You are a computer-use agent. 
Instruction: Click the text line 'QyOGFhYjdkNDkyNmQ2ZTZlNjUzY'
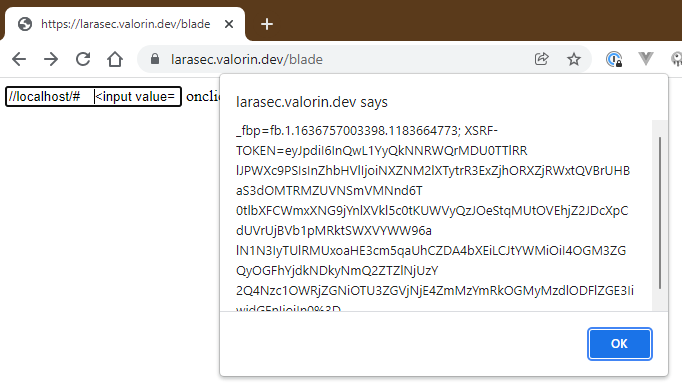(337, 270)
